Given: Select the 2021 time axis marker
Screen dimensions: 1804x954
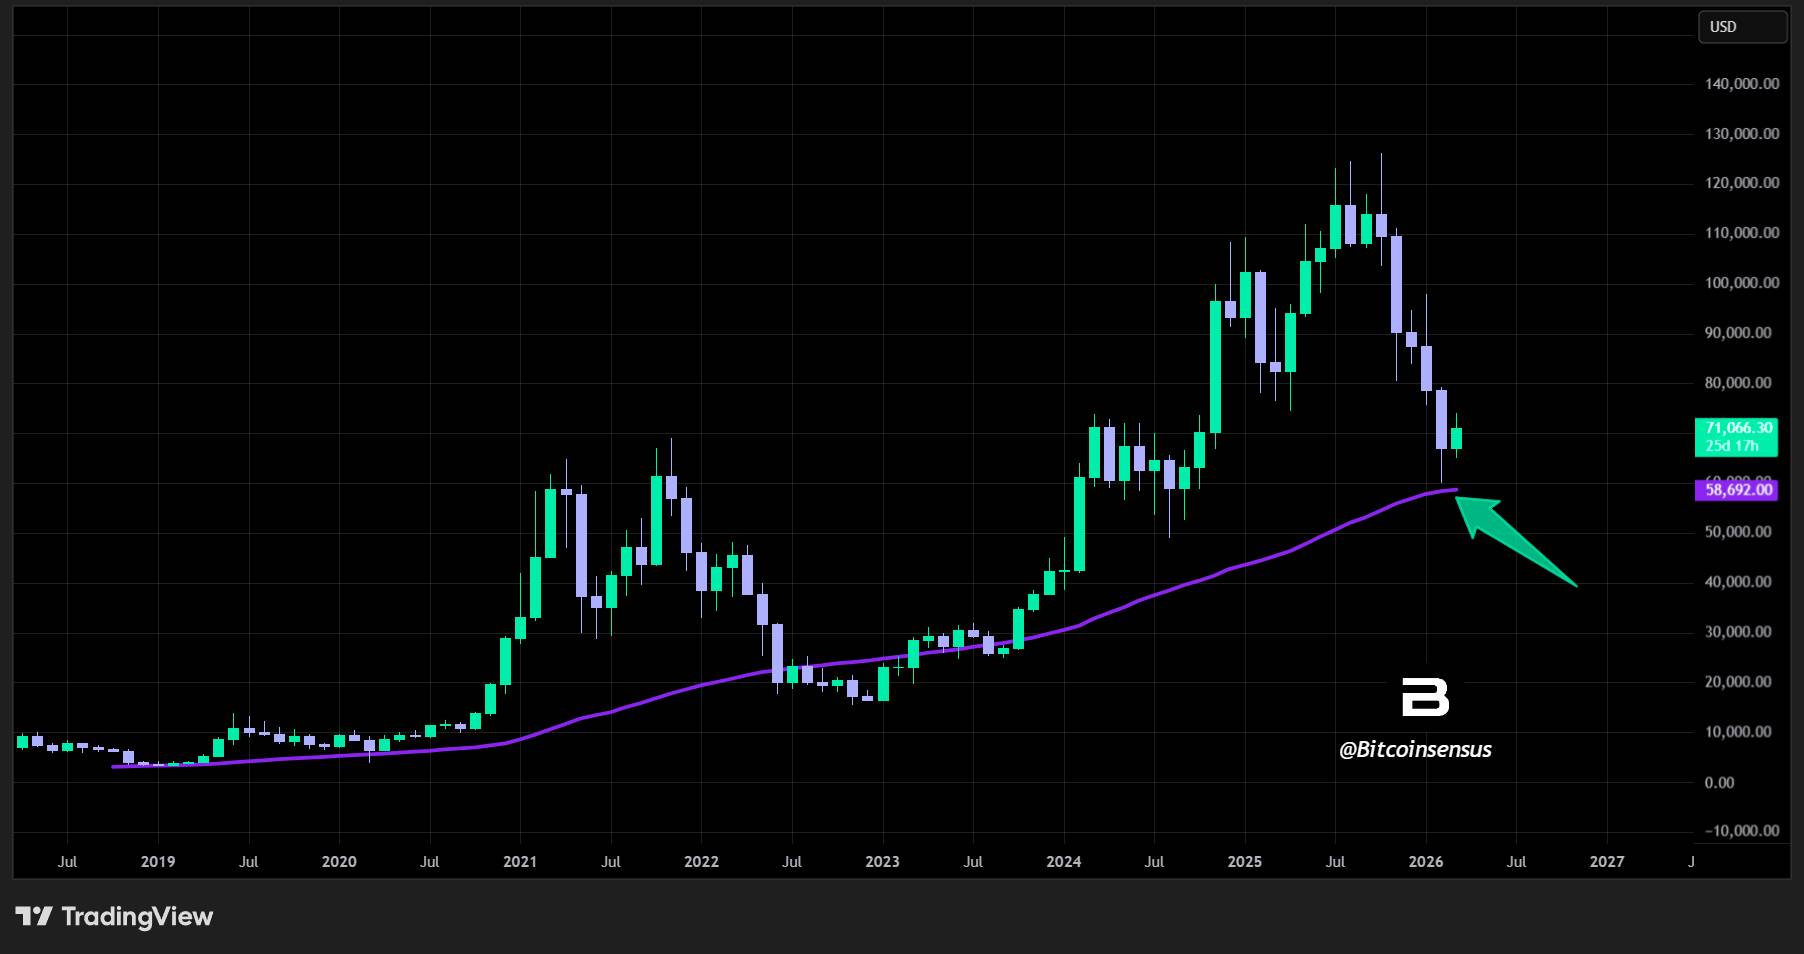Looking at the screenshot, I should tap(520, 862).
